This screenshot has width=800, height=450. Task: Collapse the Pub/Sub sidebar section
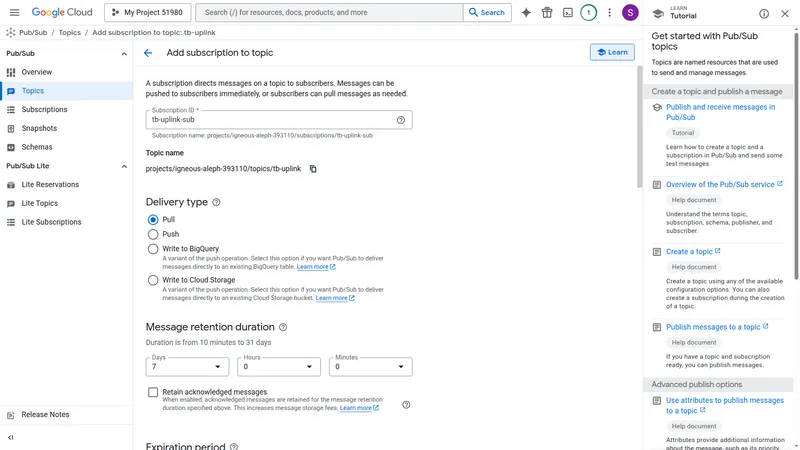[124, 54]
